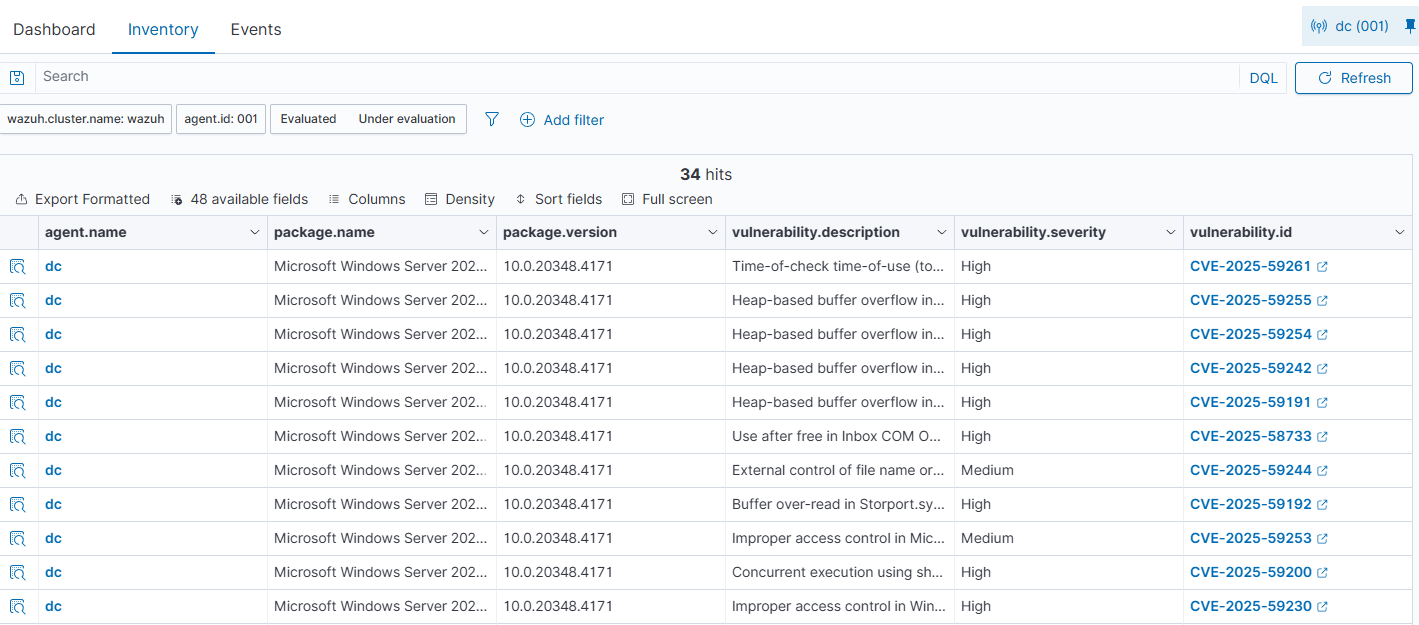Toggle the Under evaluation filter option
Viewport: 1419px width, 625px height.
pos(407,119)
